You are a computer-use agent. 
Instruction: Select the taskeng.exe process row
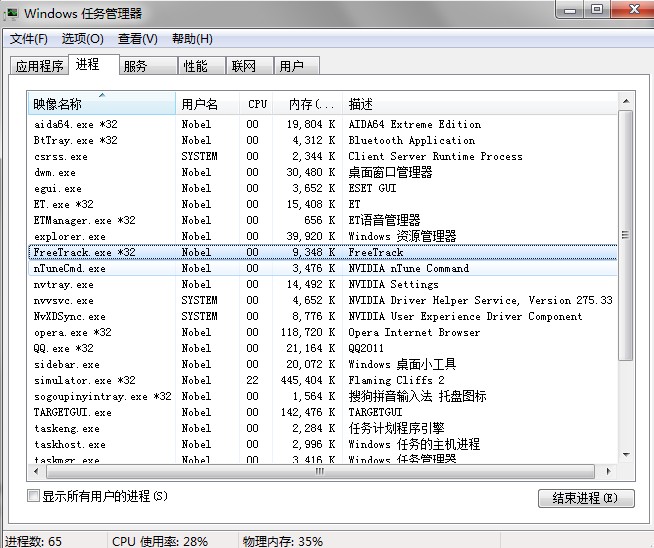pyautogui.click(x=323, y=428)
